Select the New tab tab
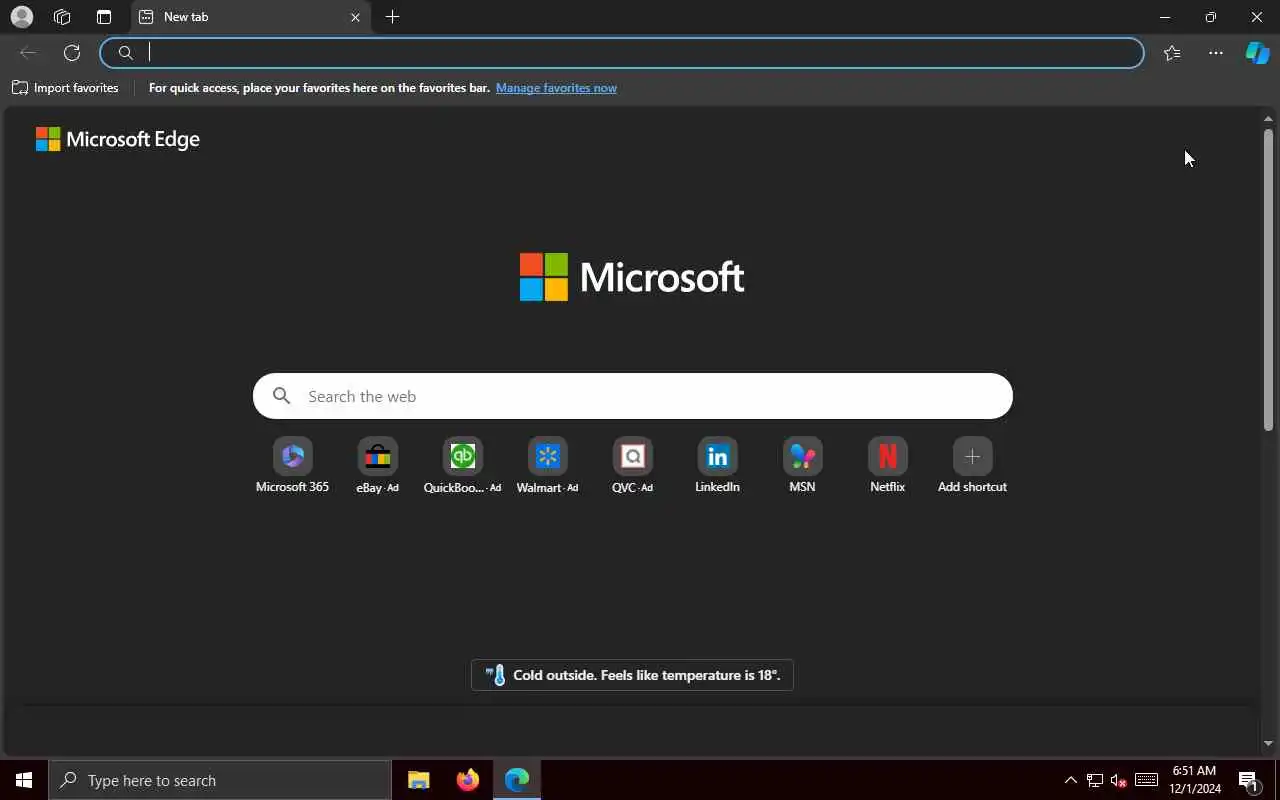Screen dimensions: 1280x800 click(x=250, y=17)
